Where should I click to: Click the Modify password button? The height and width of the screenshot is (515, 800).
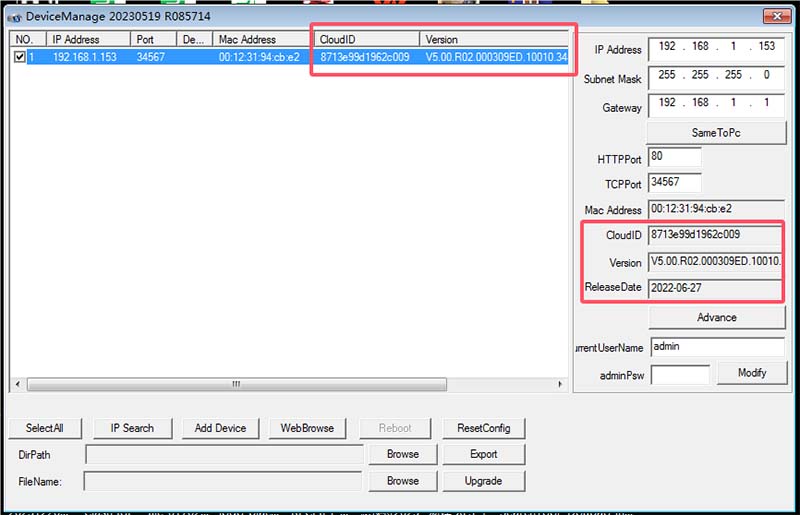751,373
